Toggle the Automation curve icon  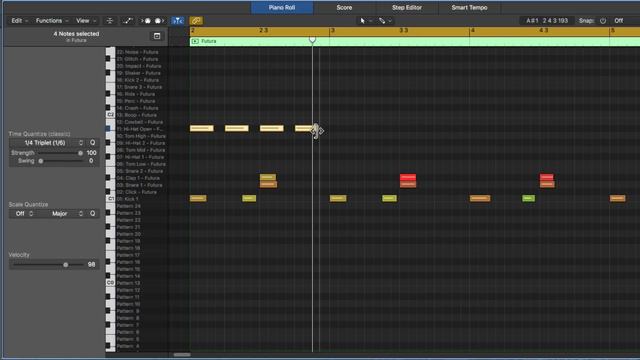[128, 20]
